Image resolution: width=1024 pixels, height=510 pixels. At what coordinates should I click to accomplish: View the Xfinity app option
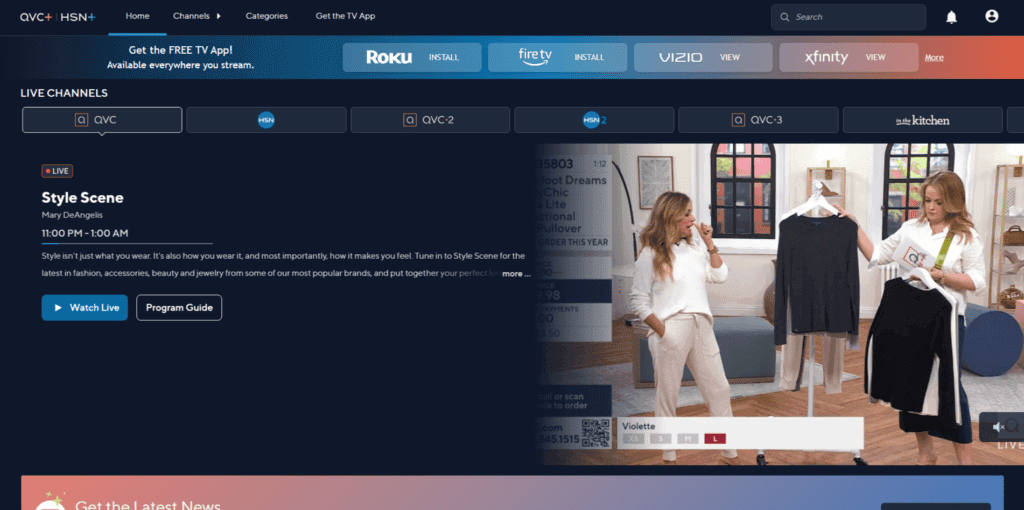click(848, 57)
